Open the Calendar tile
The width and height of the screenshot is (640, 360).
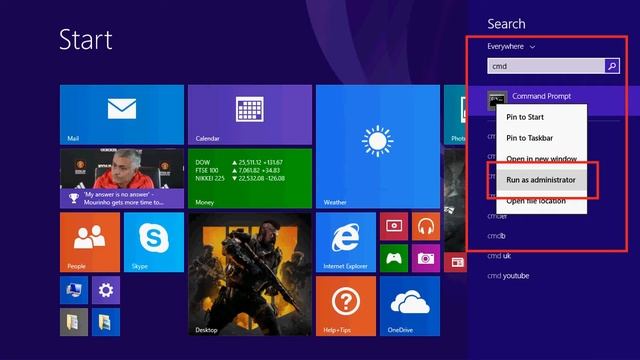click(x=250, y=115)
